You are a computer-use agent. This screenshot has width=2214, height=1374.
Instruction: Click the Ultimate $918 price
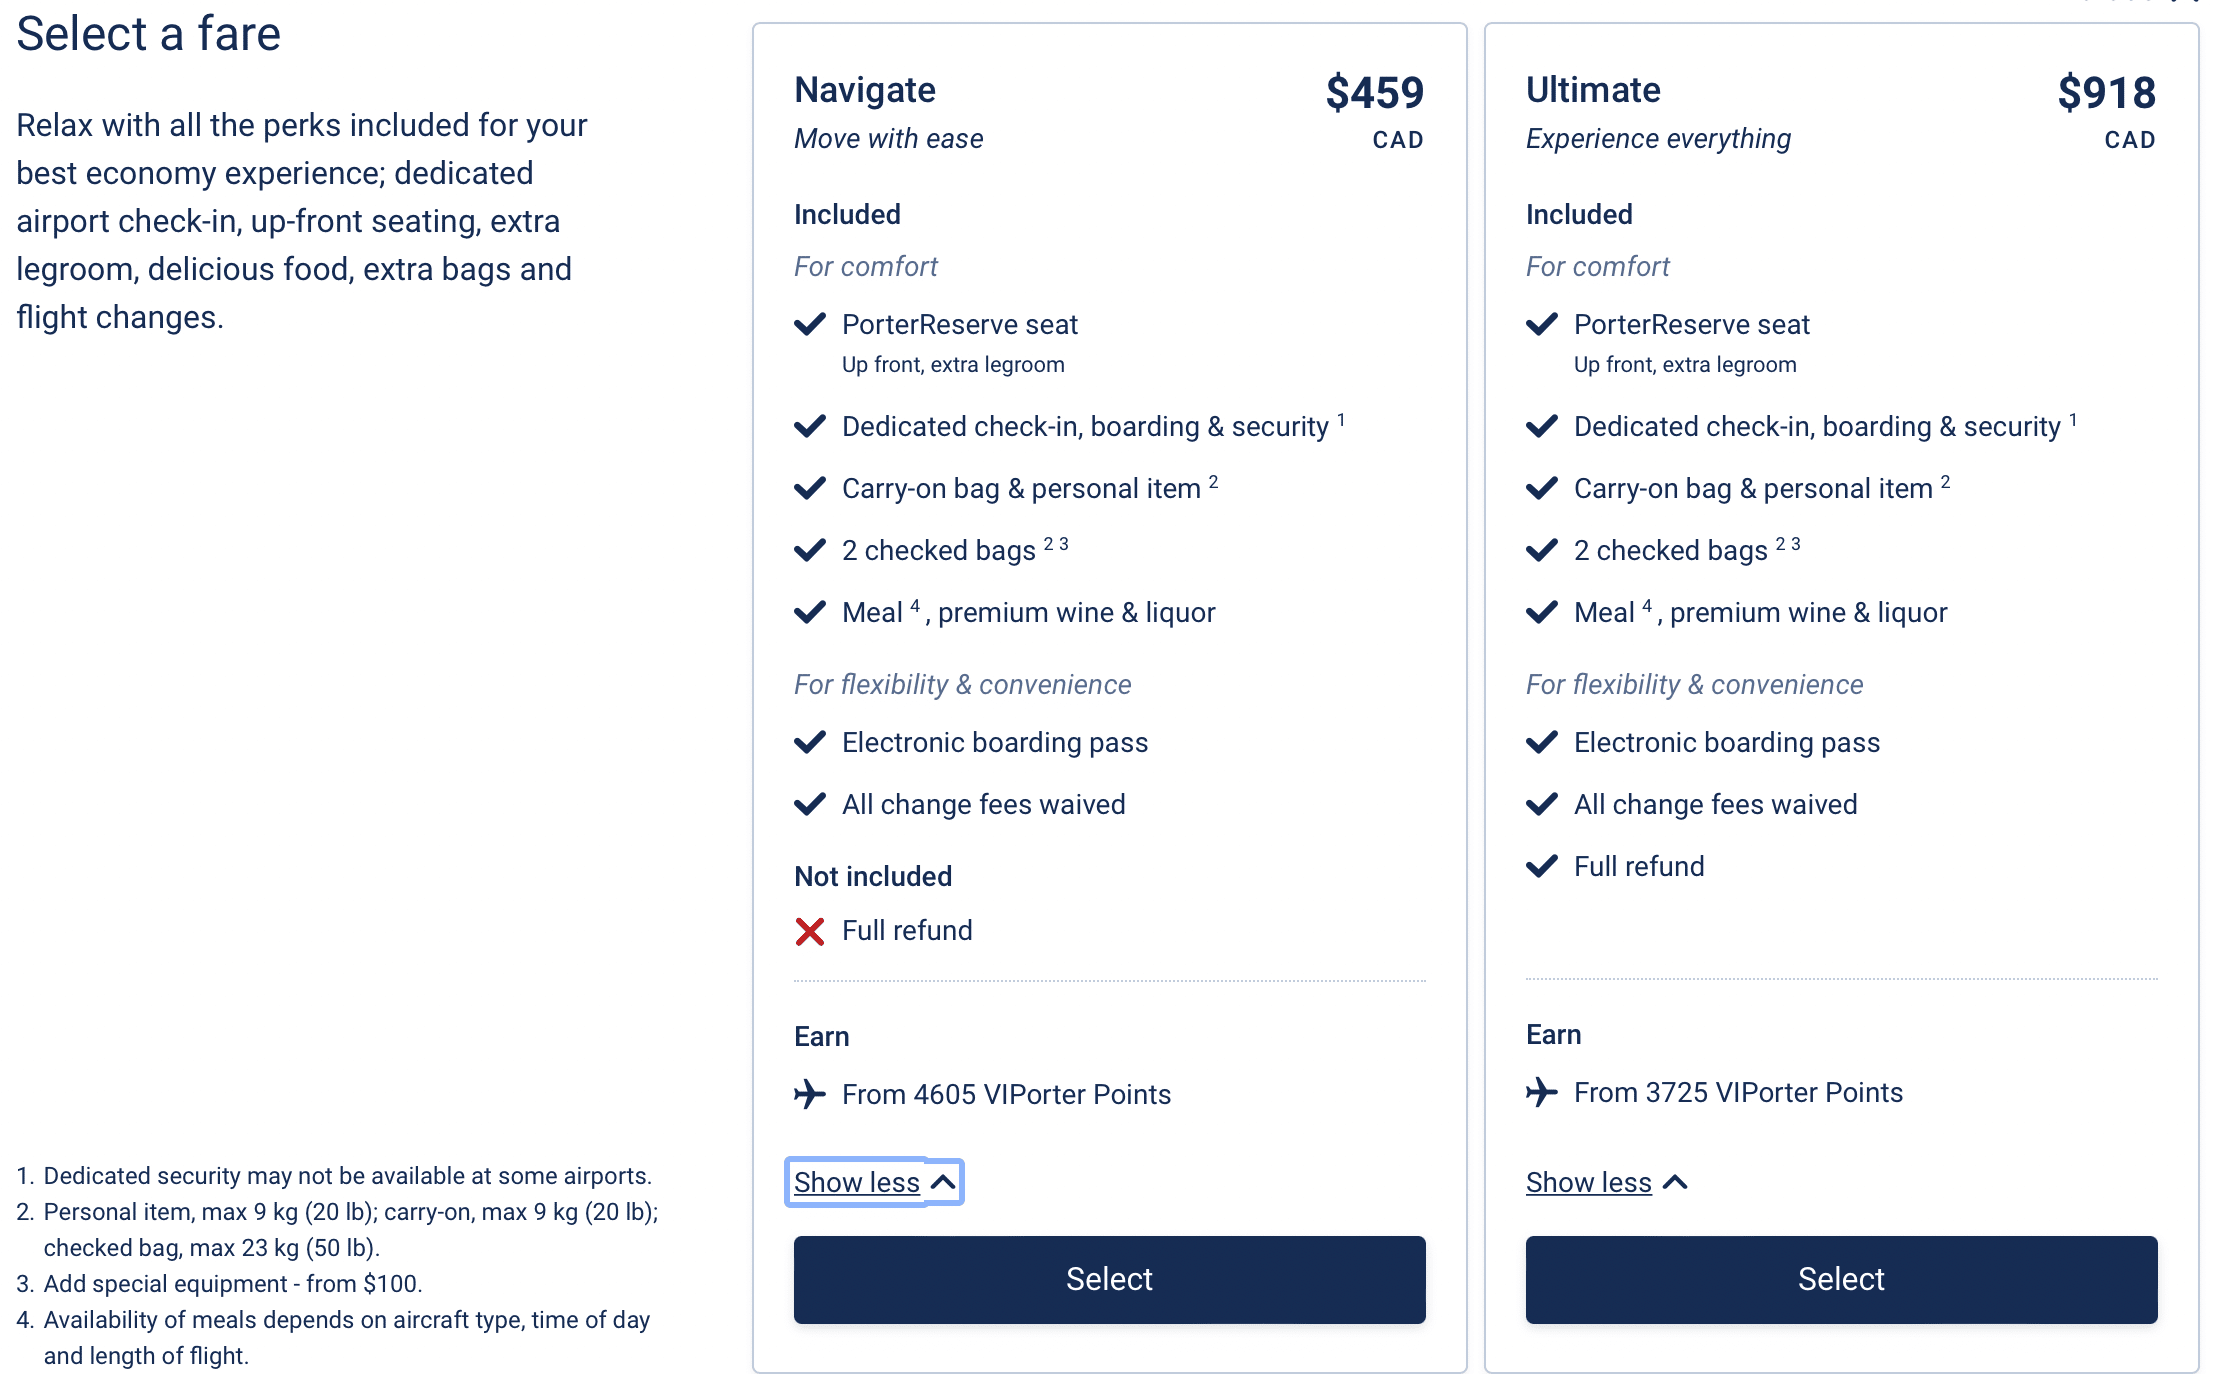pos(2106,93)
